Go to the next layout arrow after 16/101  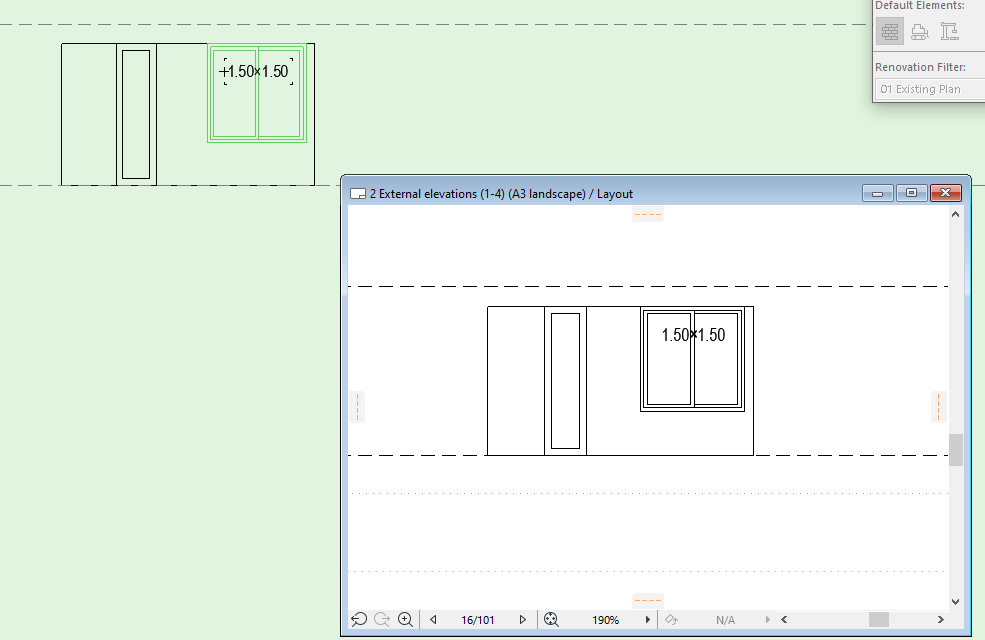pos(522,620)
